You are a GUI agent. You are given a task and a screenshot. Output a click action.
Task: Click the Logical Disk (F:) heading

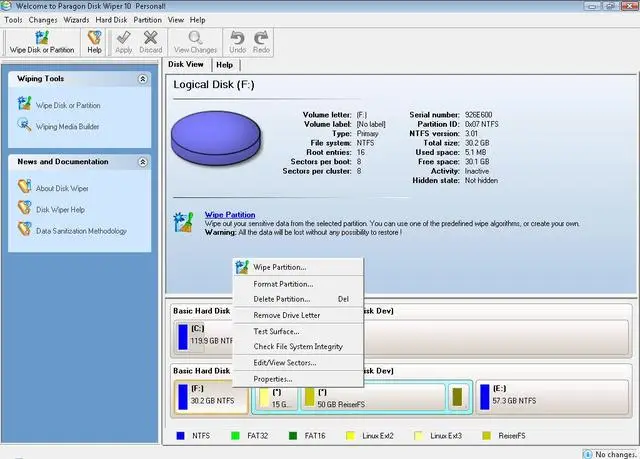(x=213, y=84)
